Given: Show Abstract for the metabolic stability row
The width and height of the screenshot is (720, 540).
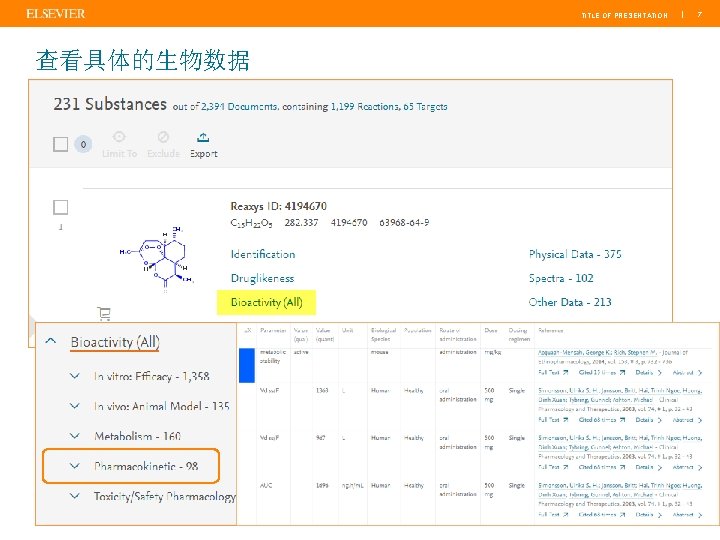Looking at the screenshot, I should tap(687, 372).
